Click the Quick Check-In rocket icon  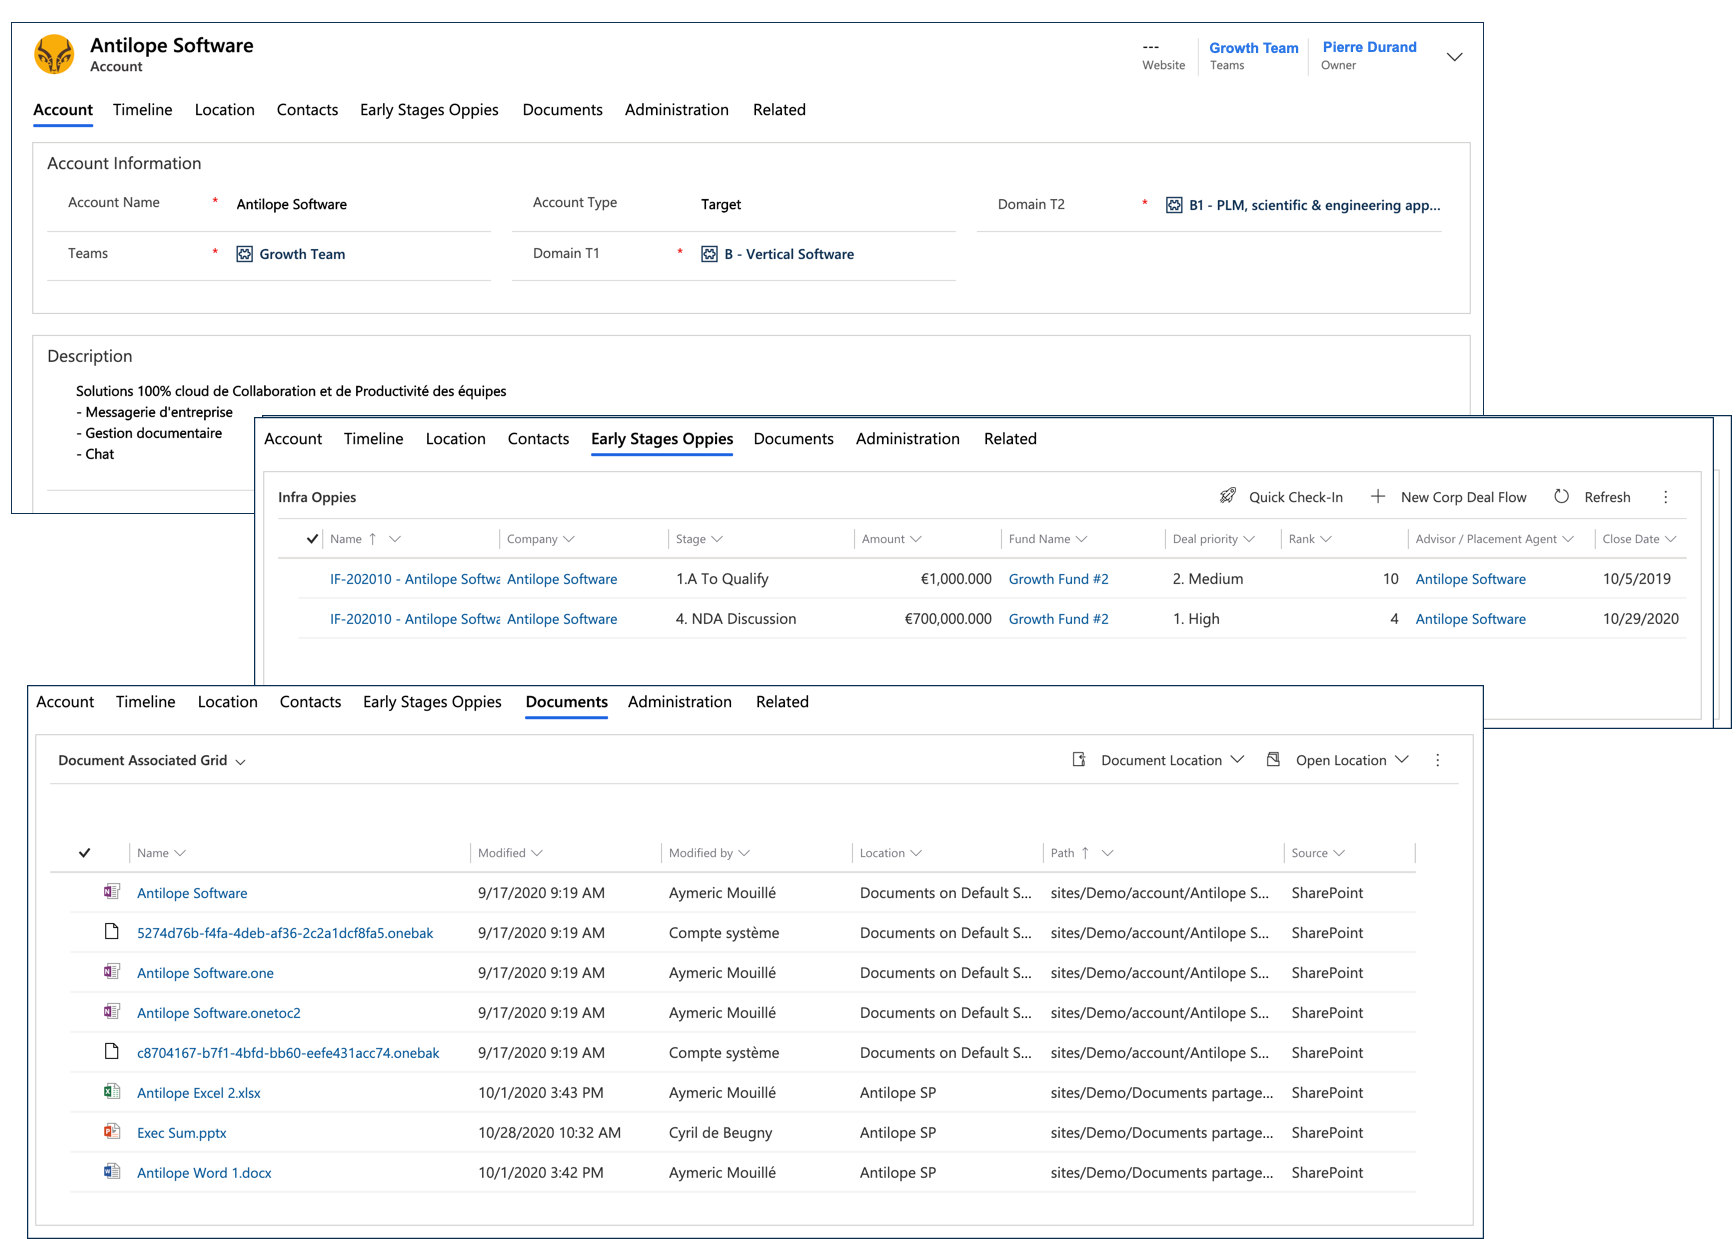click(1228, 496)
